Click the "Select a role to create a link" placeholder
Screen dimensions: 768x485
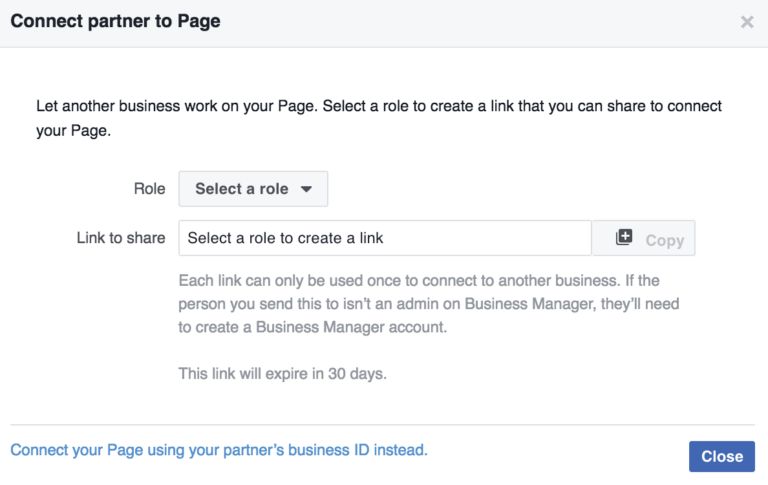click(286, 238)
